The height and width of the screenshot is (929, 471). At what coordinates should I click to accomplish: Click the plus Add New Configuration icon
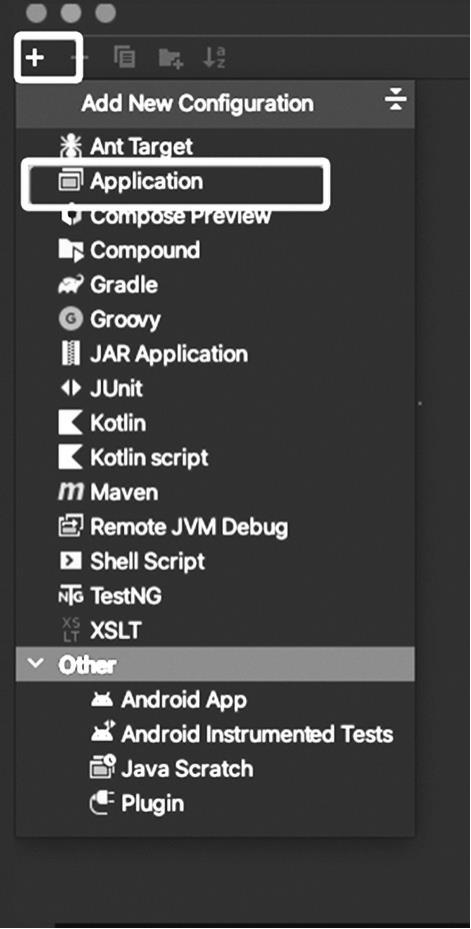click(x=36, y=58)
